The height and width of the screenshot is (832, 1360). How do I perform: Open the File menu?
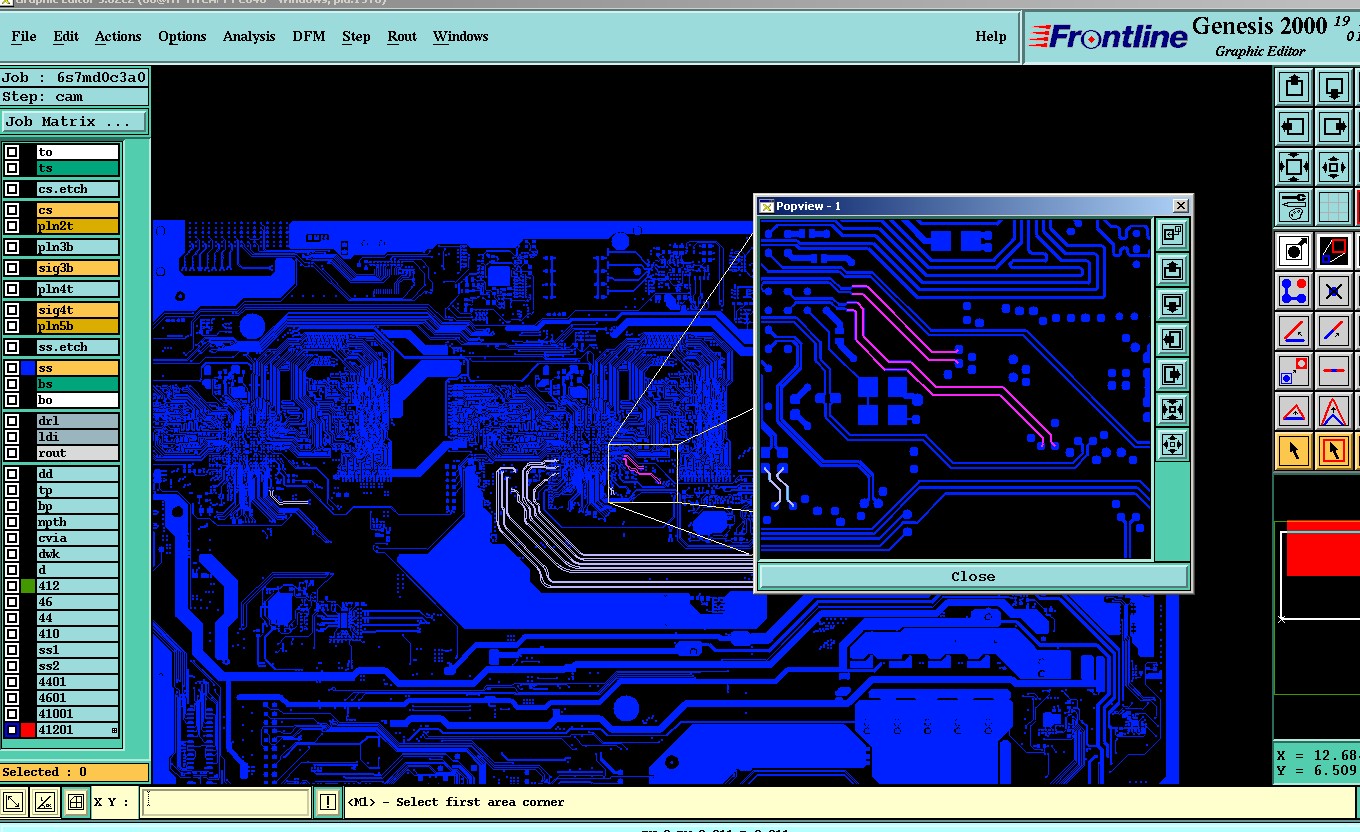click(24, 36)
